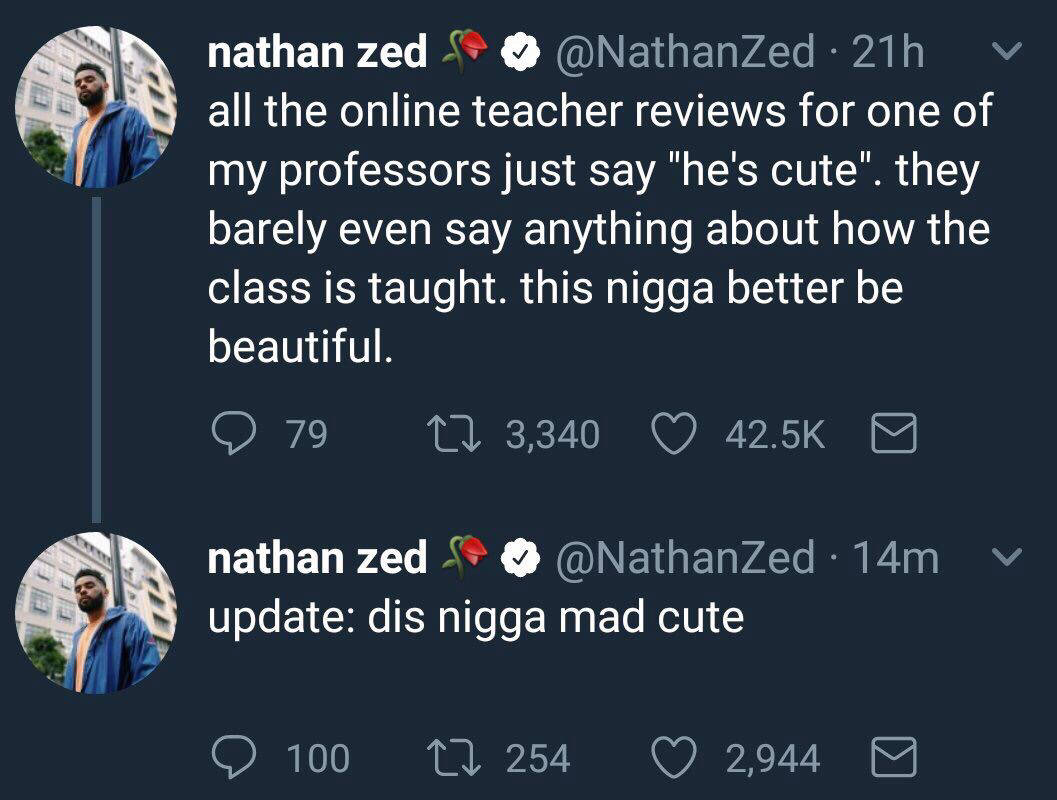Like the tweet with 42.5K likes
Screen dimensions: 1057x800
673,434
